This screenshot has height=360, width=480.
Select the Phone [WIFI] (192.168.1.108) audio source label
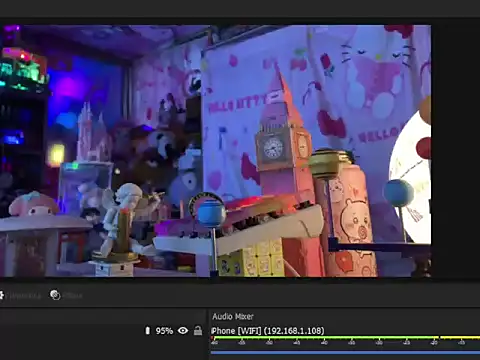(268, 331)
